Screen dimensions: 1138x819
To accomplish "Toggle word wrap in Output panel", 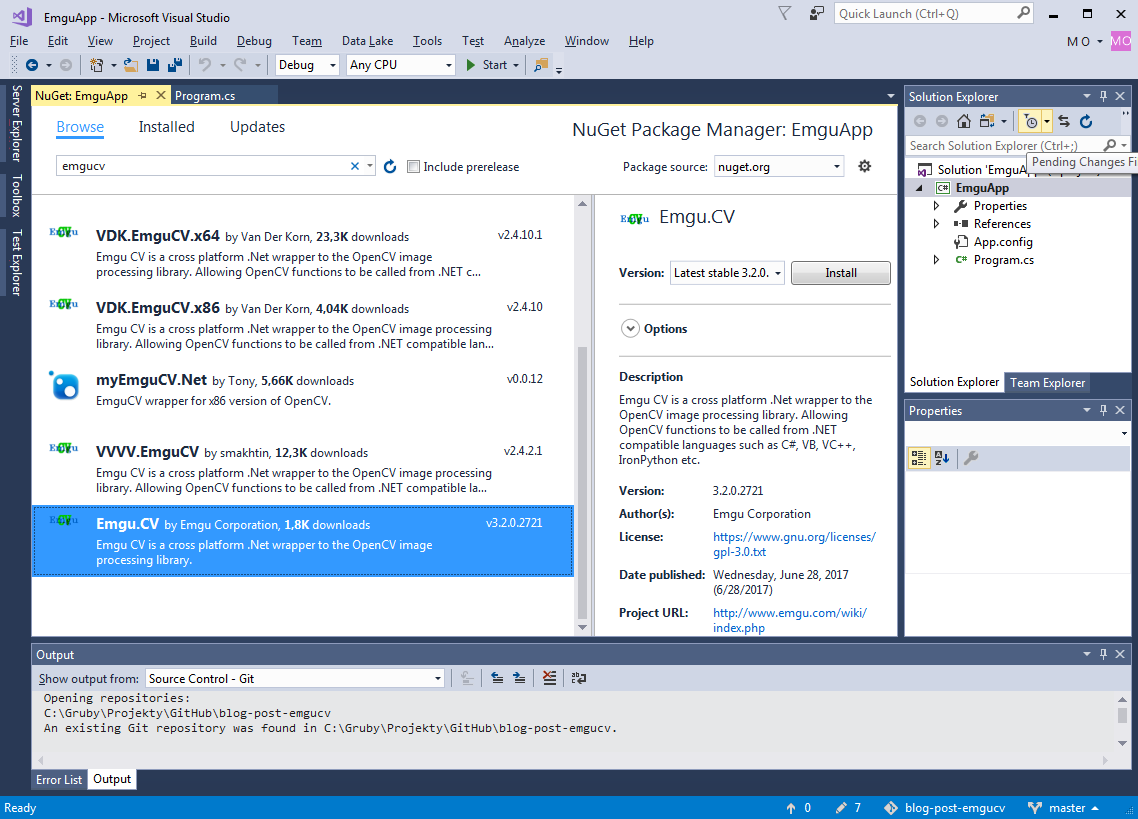I will [579, 678].
